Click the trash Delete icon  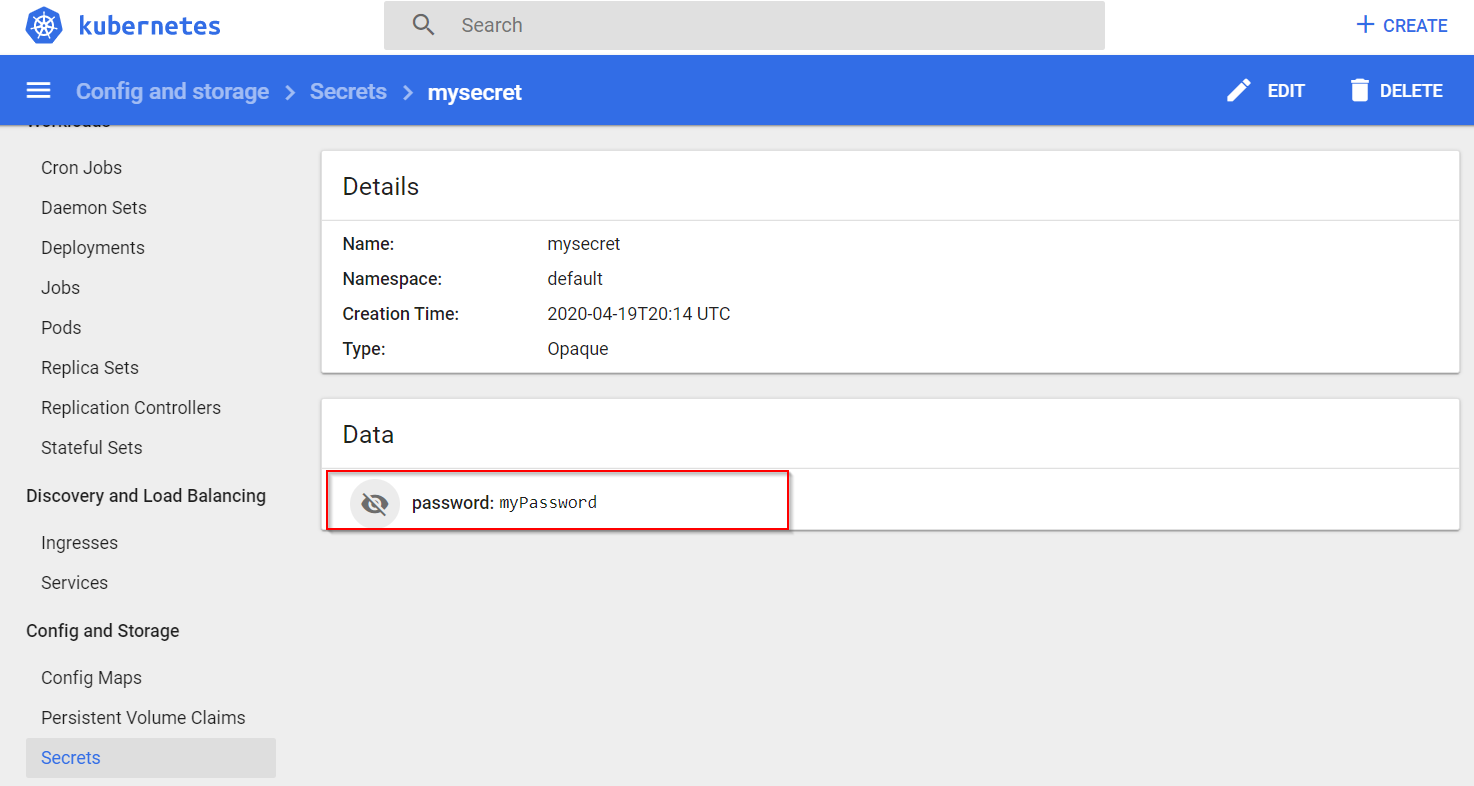point(1360,90)
